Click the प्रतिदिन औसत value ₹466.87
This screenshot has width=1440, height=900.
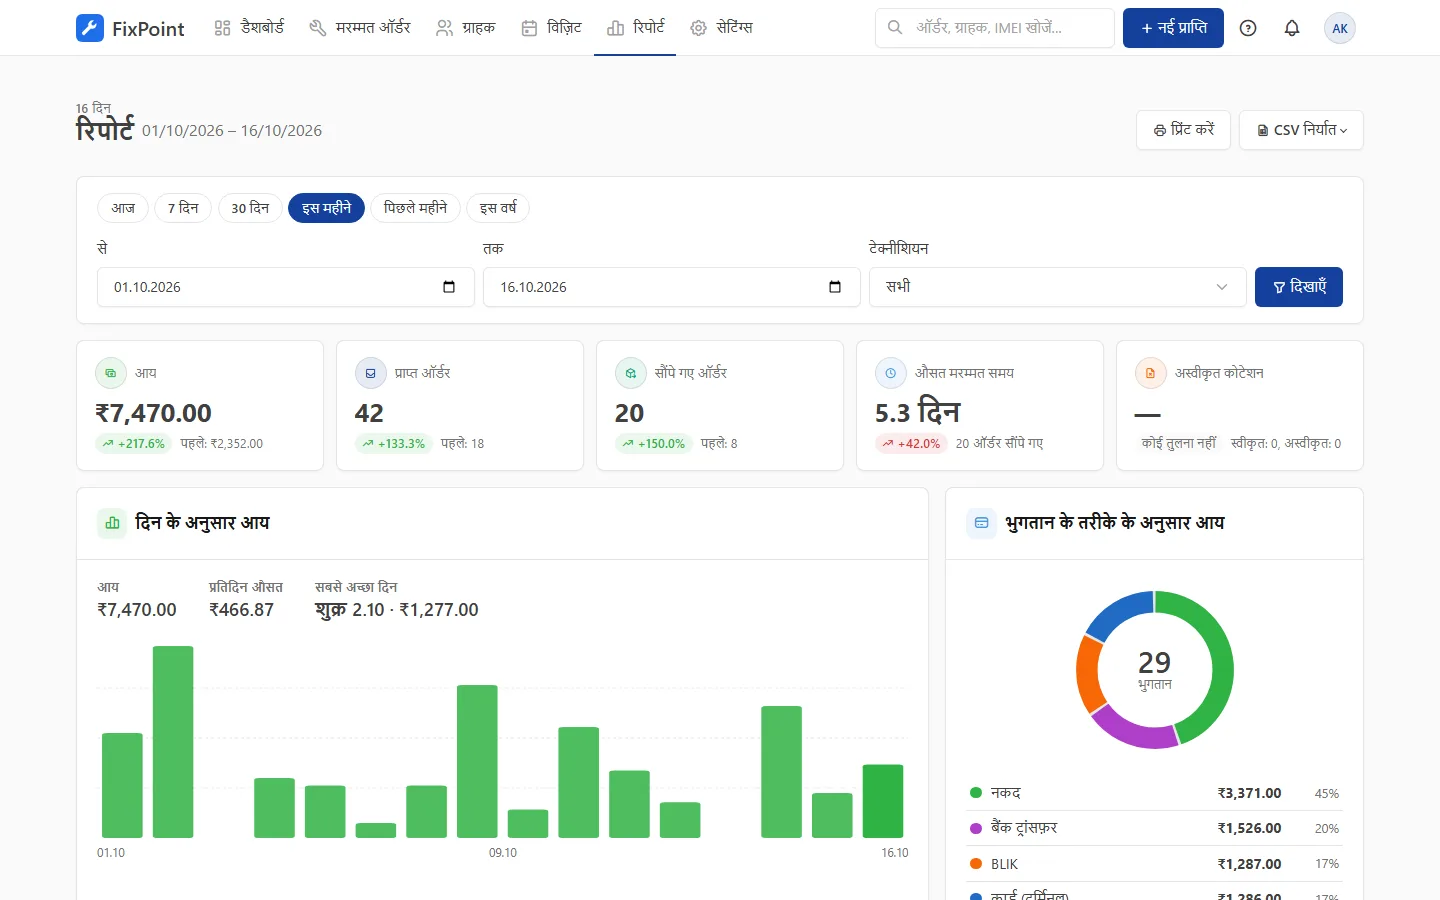point(241,610)
